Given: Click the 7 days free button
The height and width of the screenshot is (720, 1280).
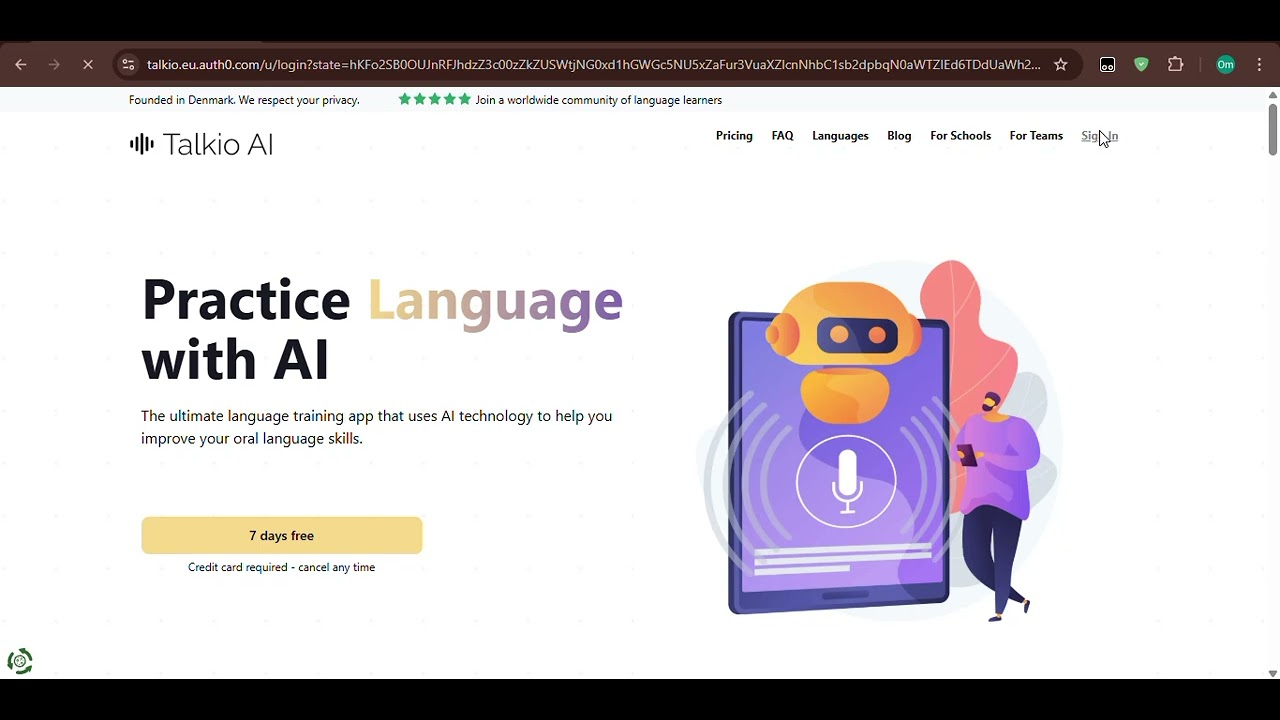Looking at the screenshot, I should [x=282, y=536].
